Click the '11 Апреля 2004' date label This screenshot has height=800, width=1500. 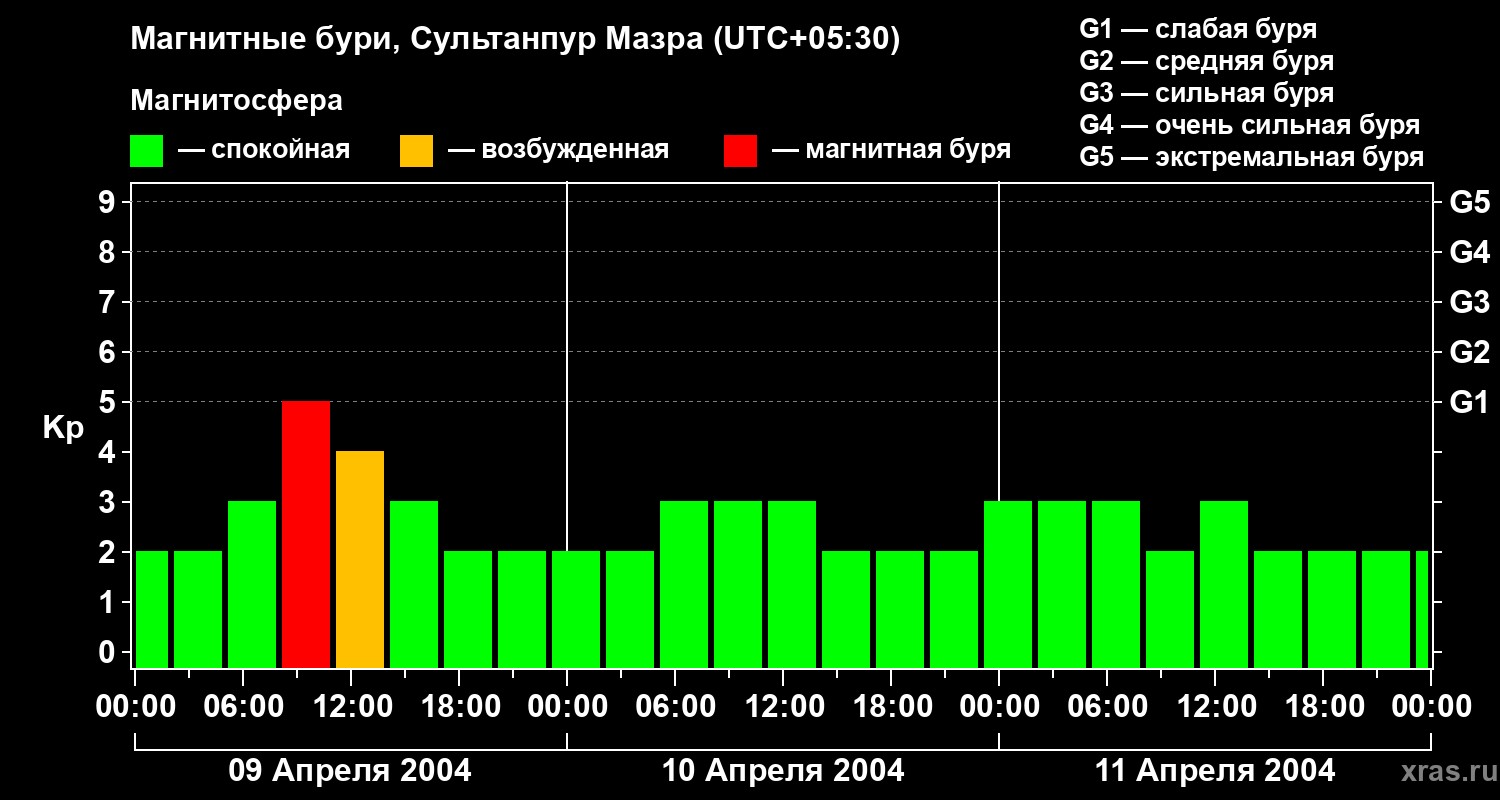1215,770
